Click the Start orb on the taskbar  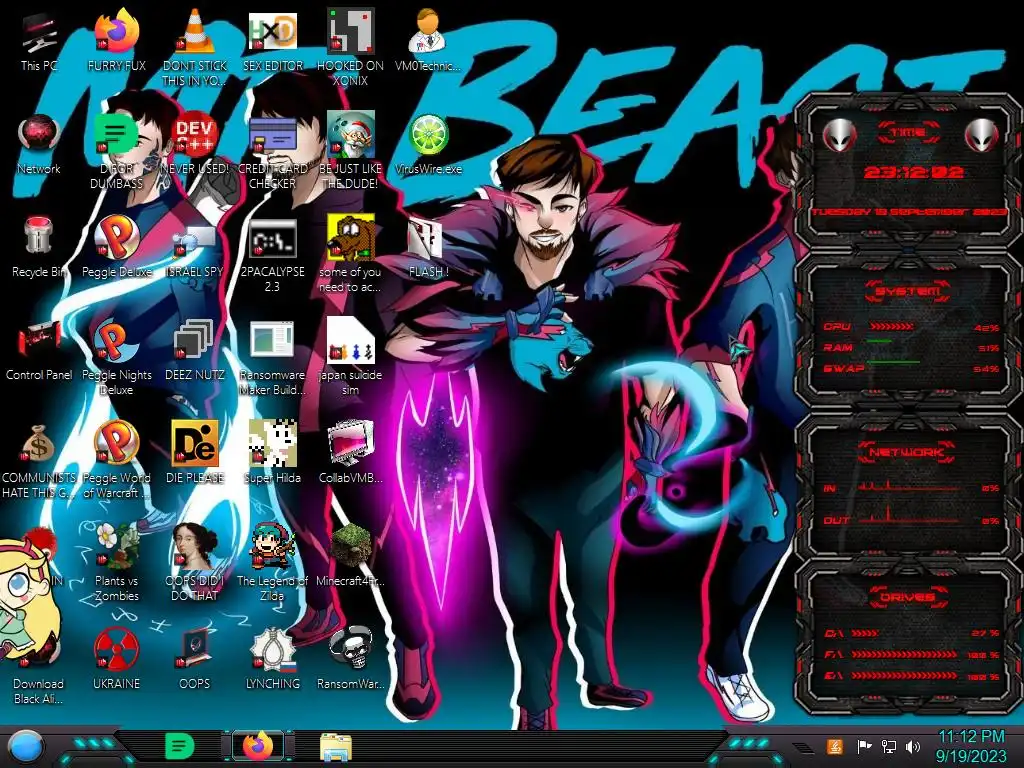[x=26, y=747]
